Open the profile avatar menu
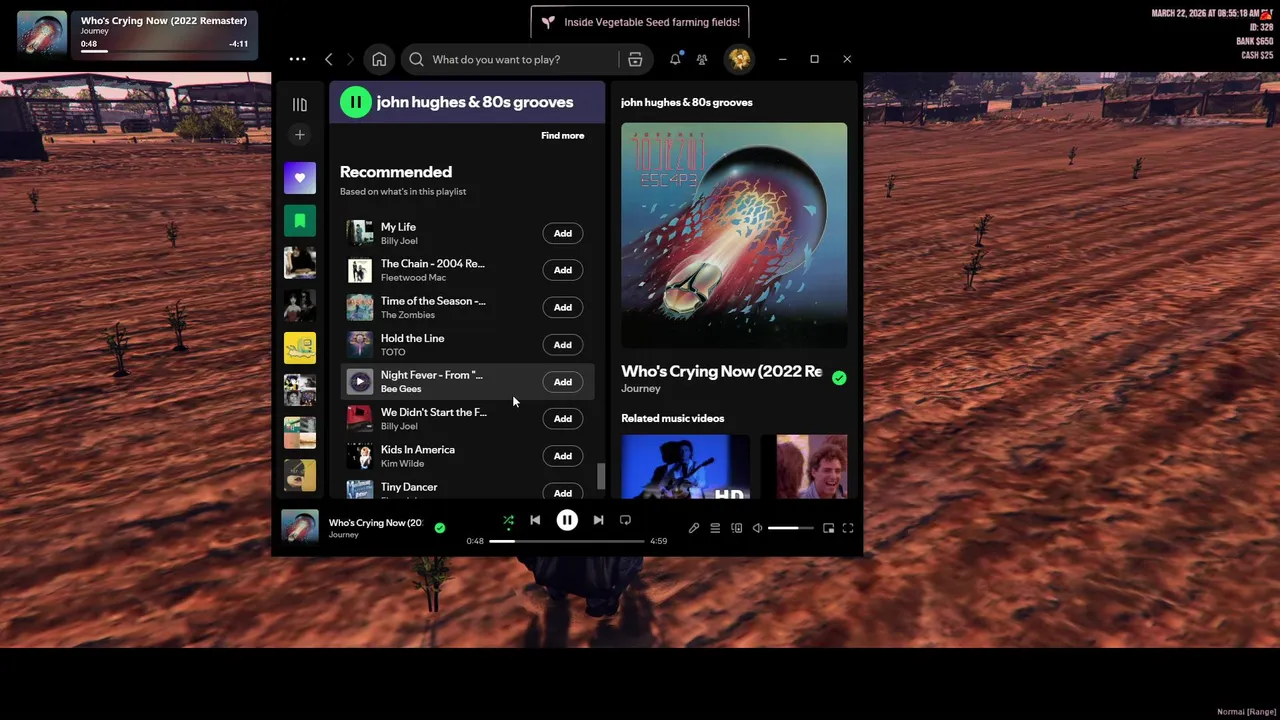1280x720 pixels. (739, 59)
